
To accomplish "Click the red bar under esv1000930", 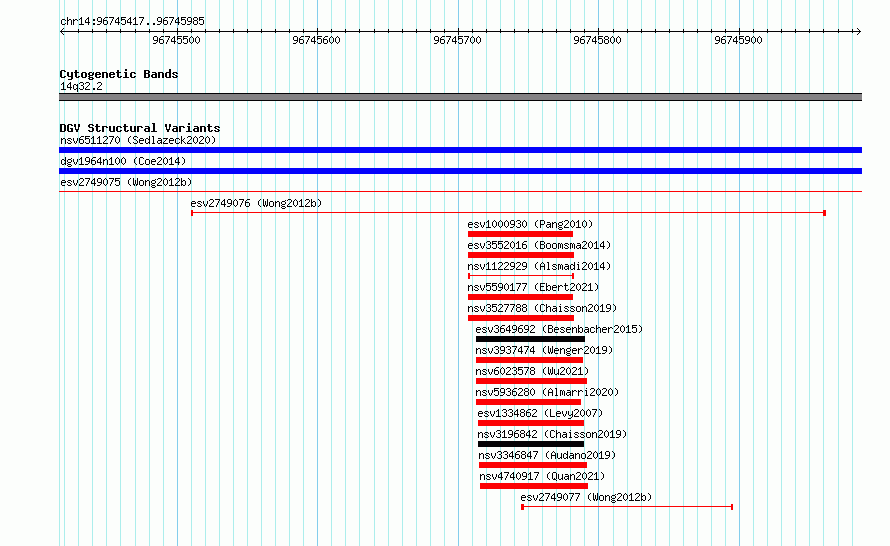I will click(x=520, y=234).
